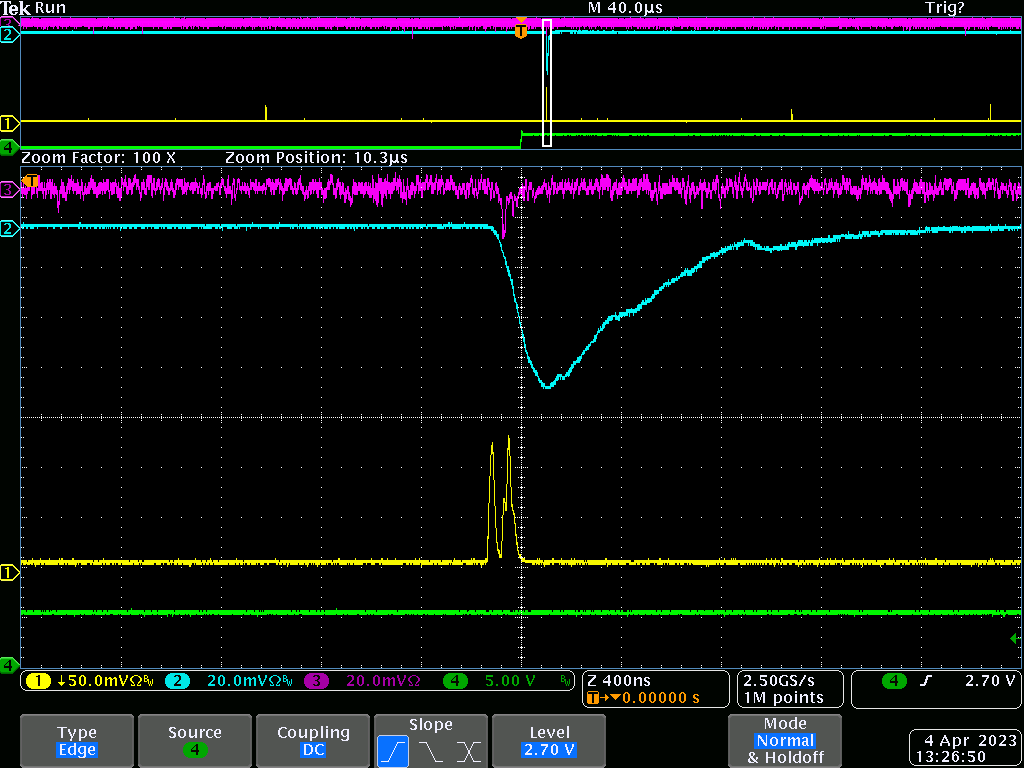
Task: Toggle the magenta channel 3 badge in readout bar
Action: tap(315, 681)
